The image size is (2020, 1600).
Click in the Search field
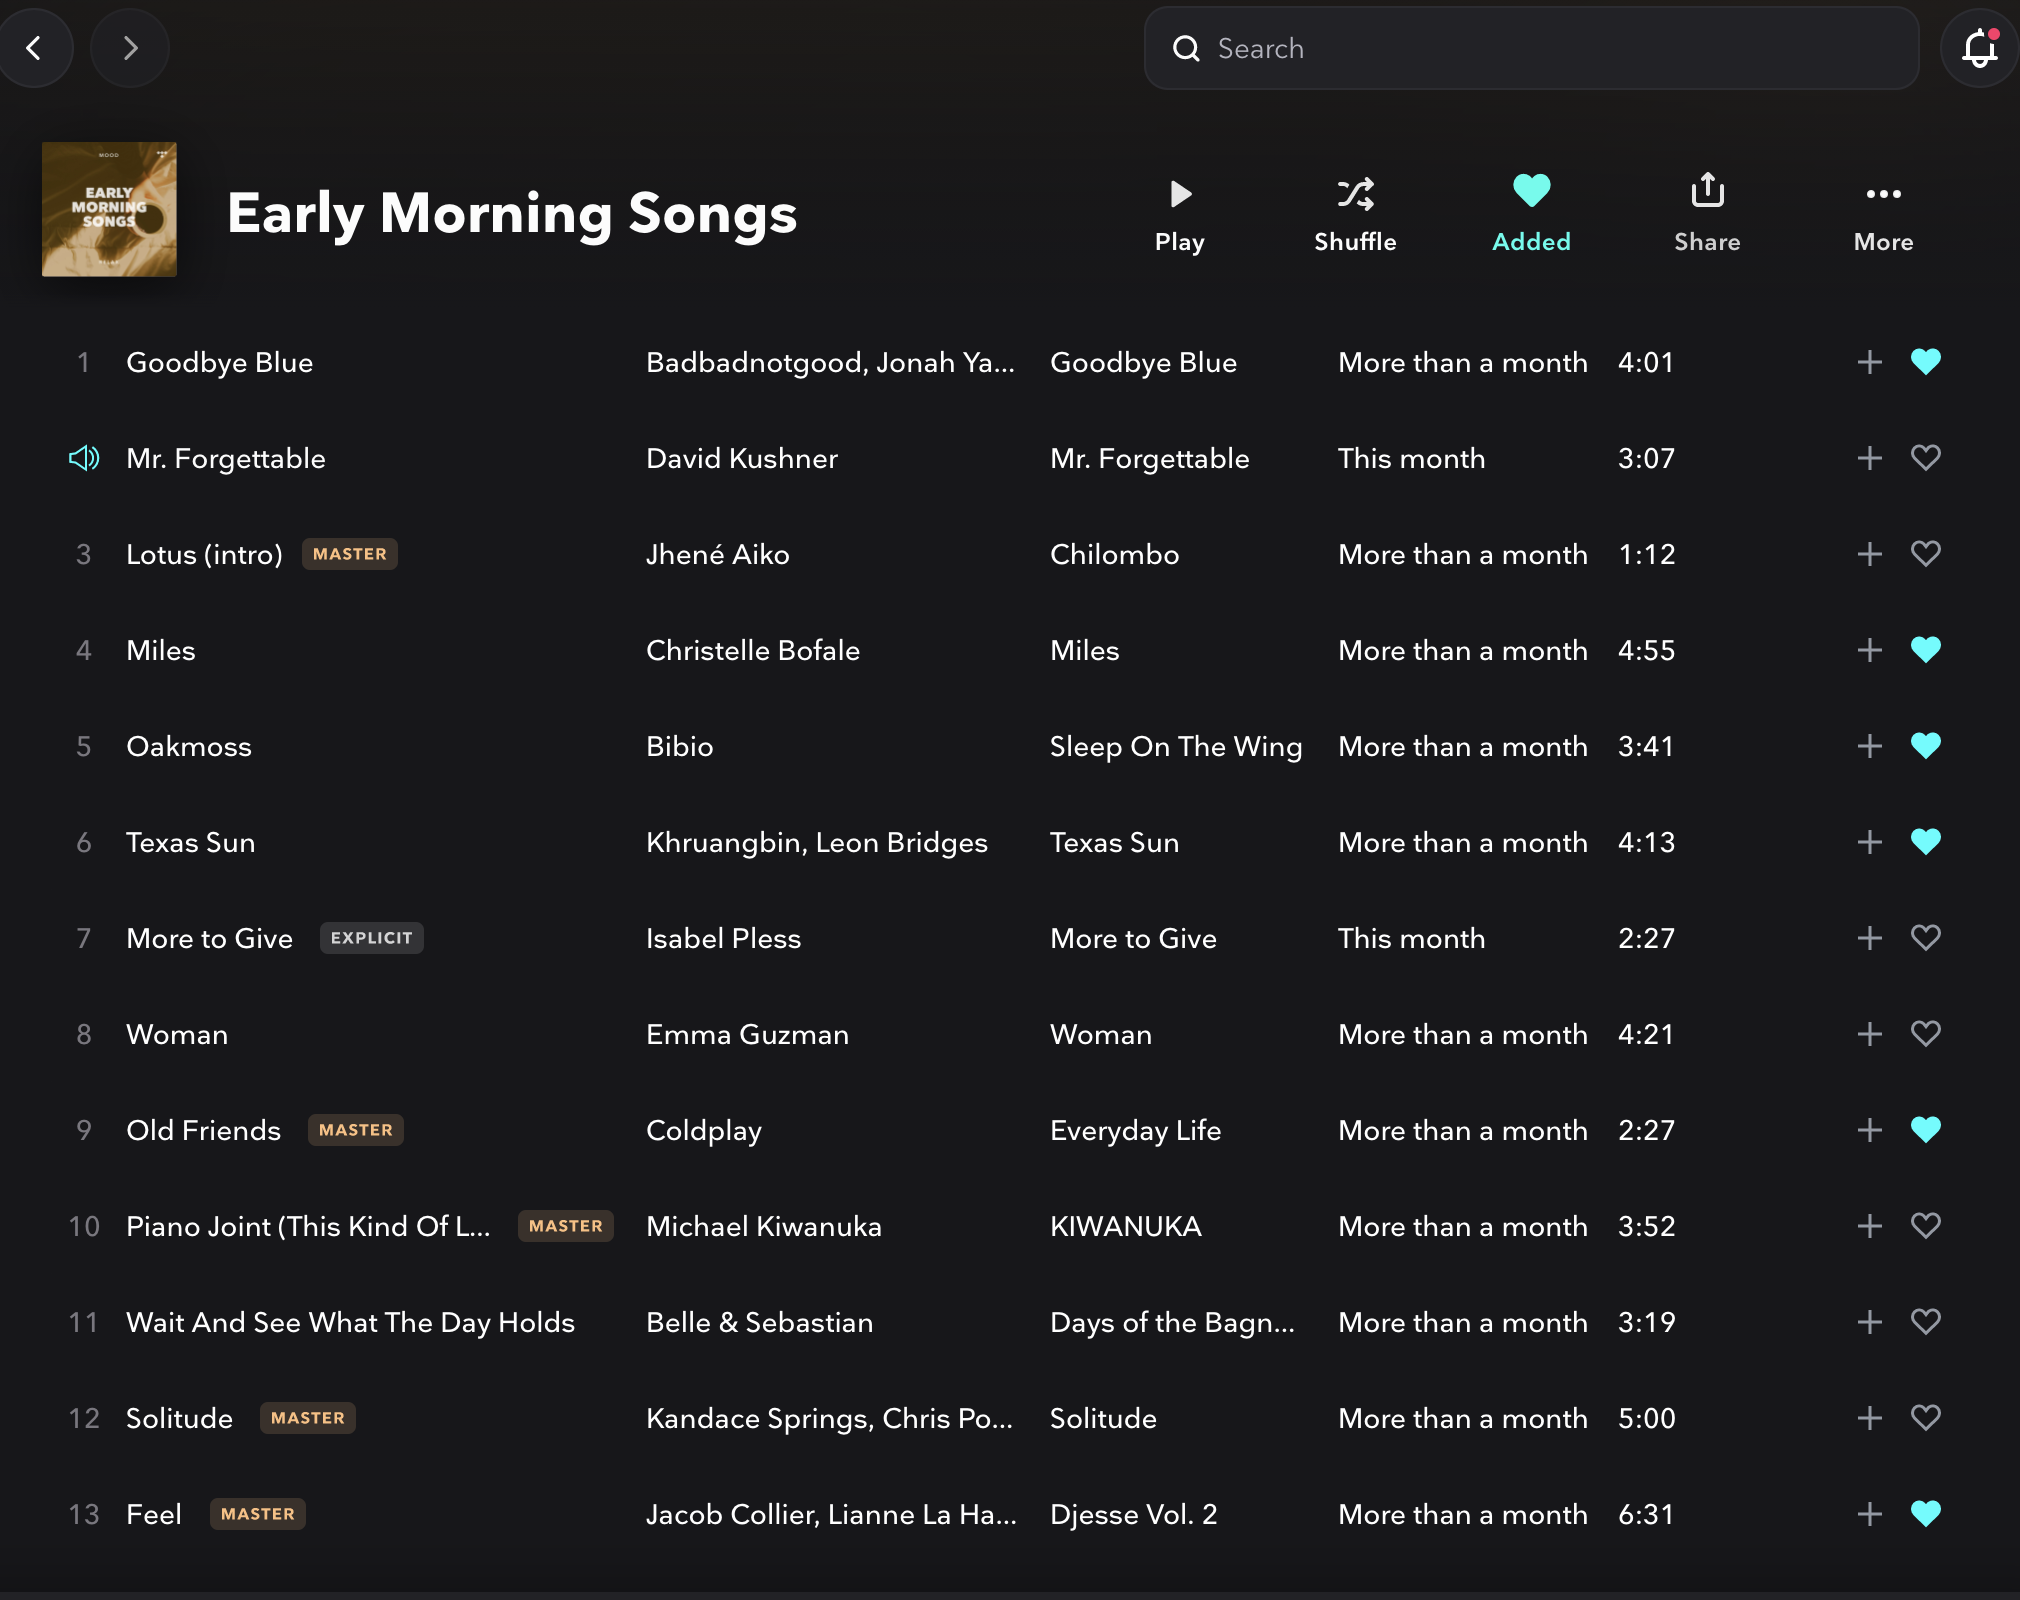(x=1531, y=48)
